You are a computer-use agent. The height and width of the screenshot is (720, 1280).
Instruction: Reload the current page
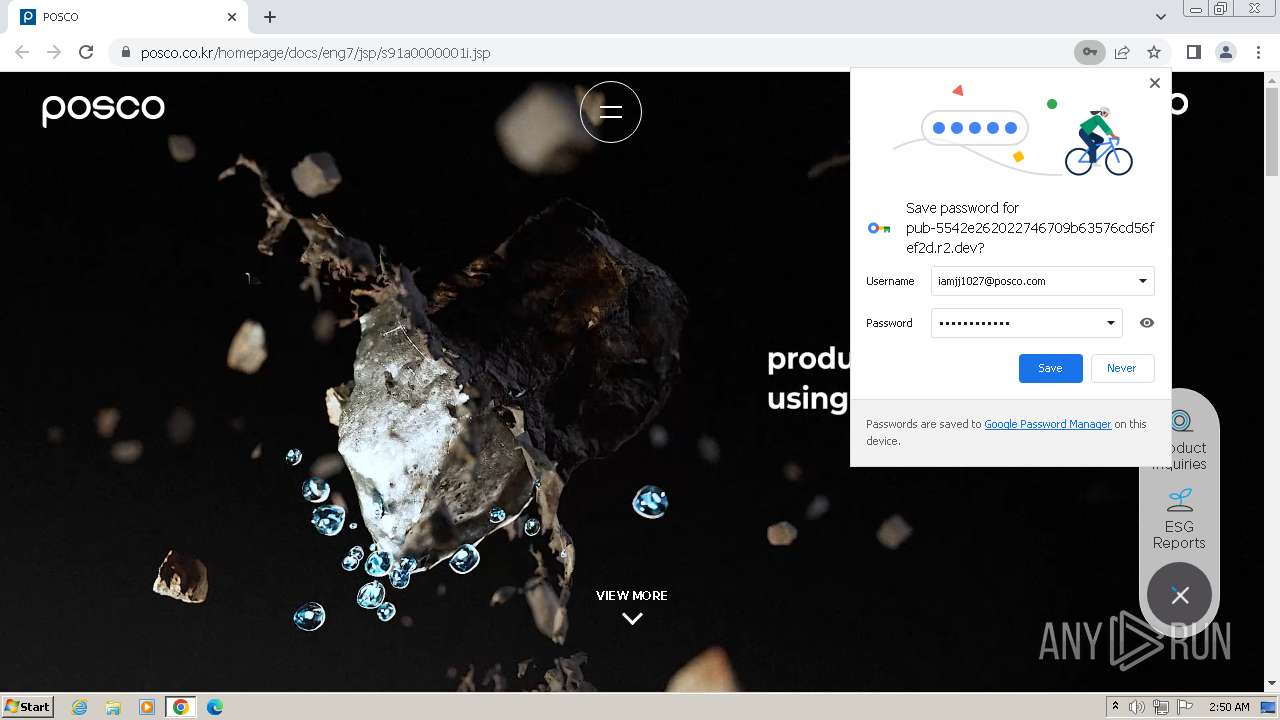(86, 52)
